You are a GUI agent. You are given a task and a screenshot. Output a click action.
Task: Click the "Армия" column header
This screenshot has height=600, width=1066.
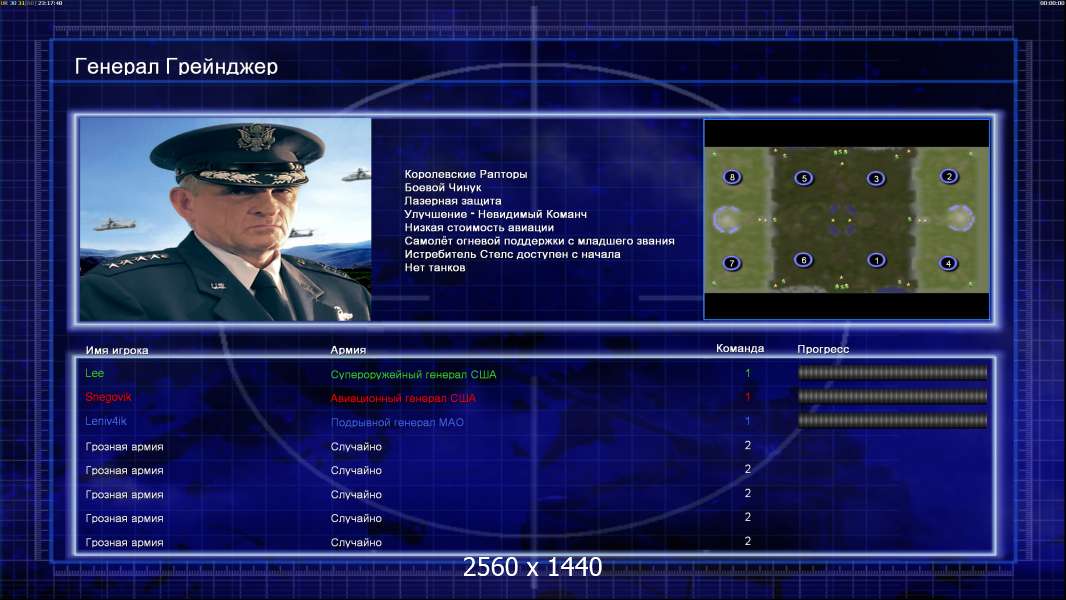pyautogui.click(x=348, y=350)
